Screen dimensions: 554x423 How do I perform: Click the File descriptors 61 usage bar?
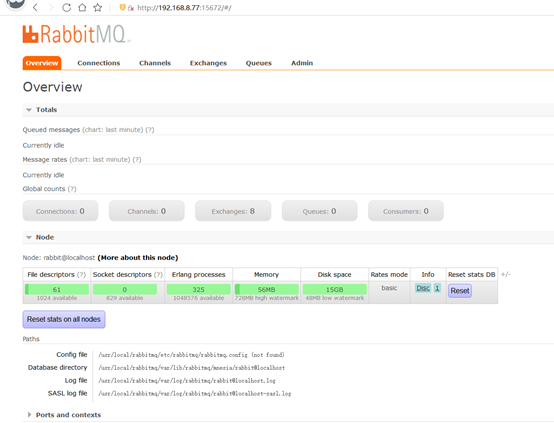pos(57,289)
